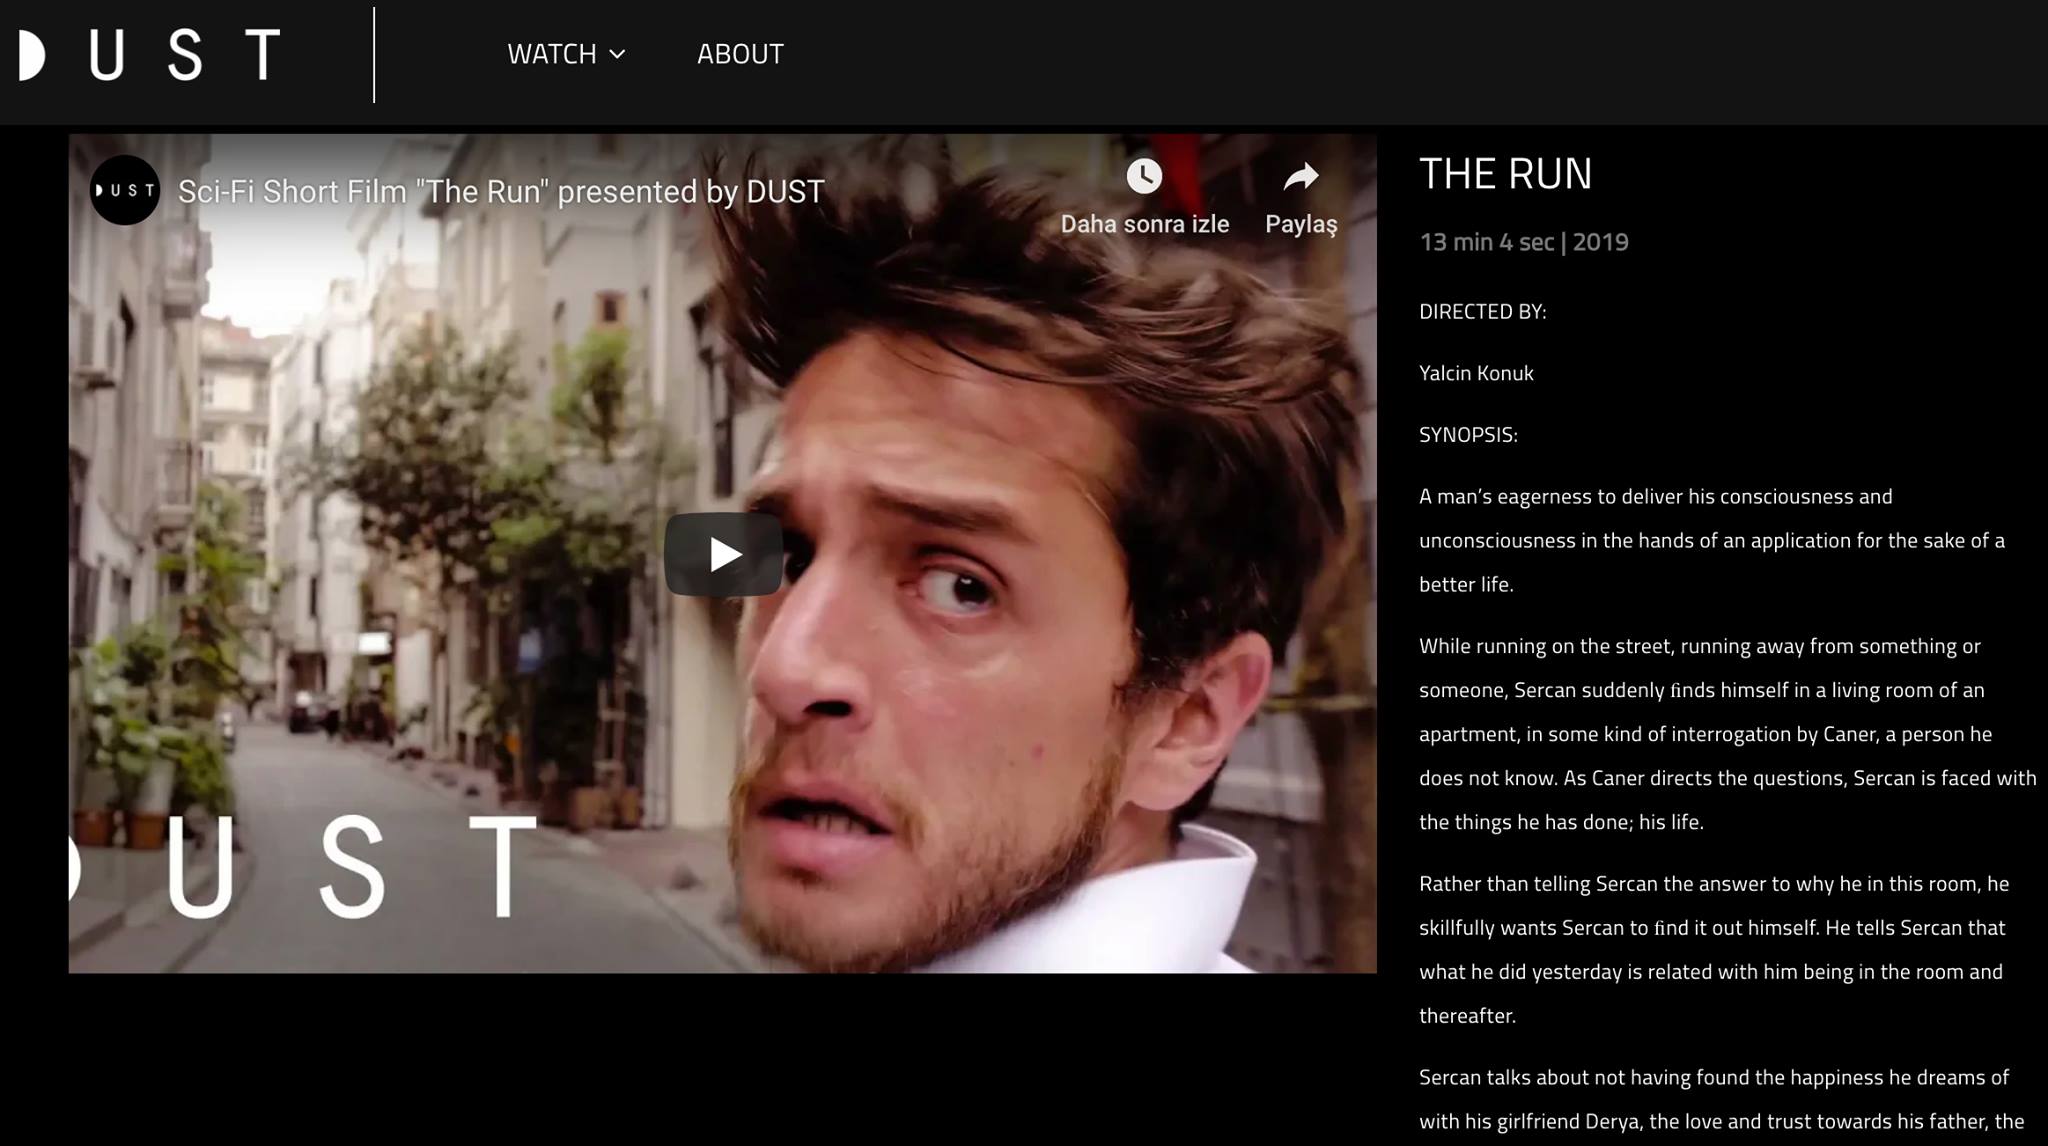Image resolution: width=2048 pixels, height=1146 pixels.
Task: Click the share arrow icon
Action: (1301, 176)
